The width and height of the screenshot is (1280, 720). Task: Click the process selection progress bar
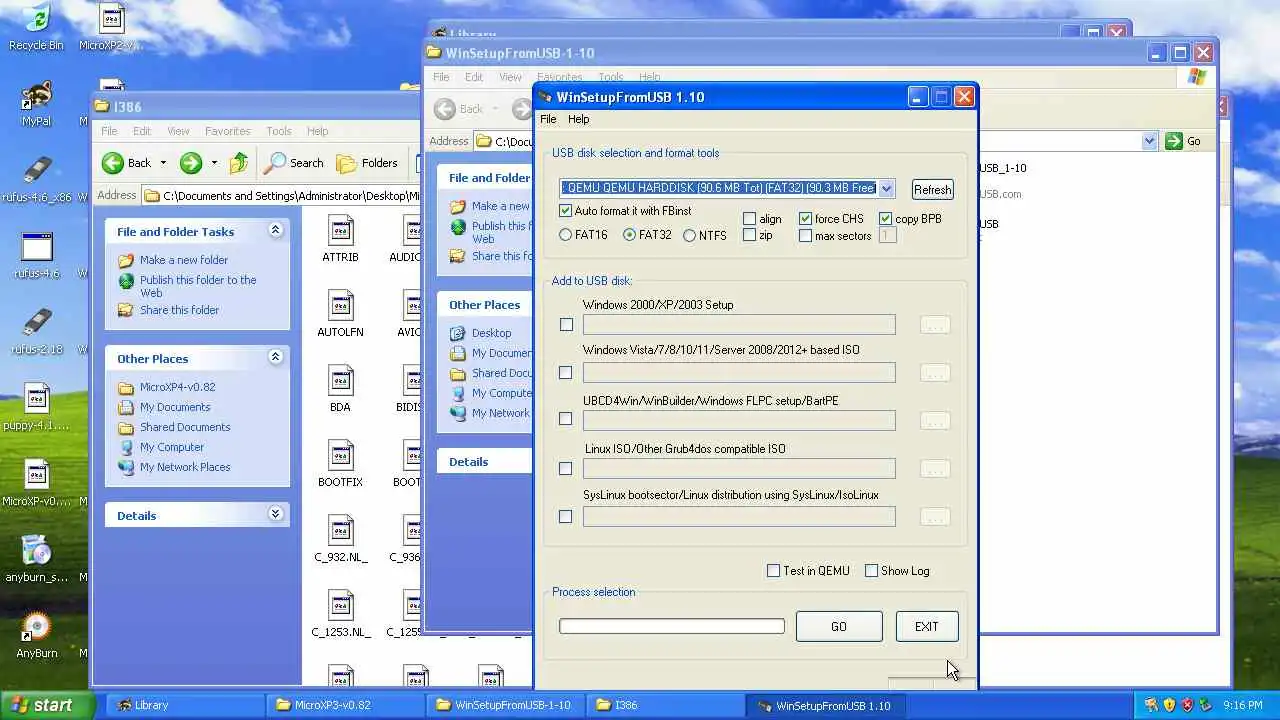point(672,626)
